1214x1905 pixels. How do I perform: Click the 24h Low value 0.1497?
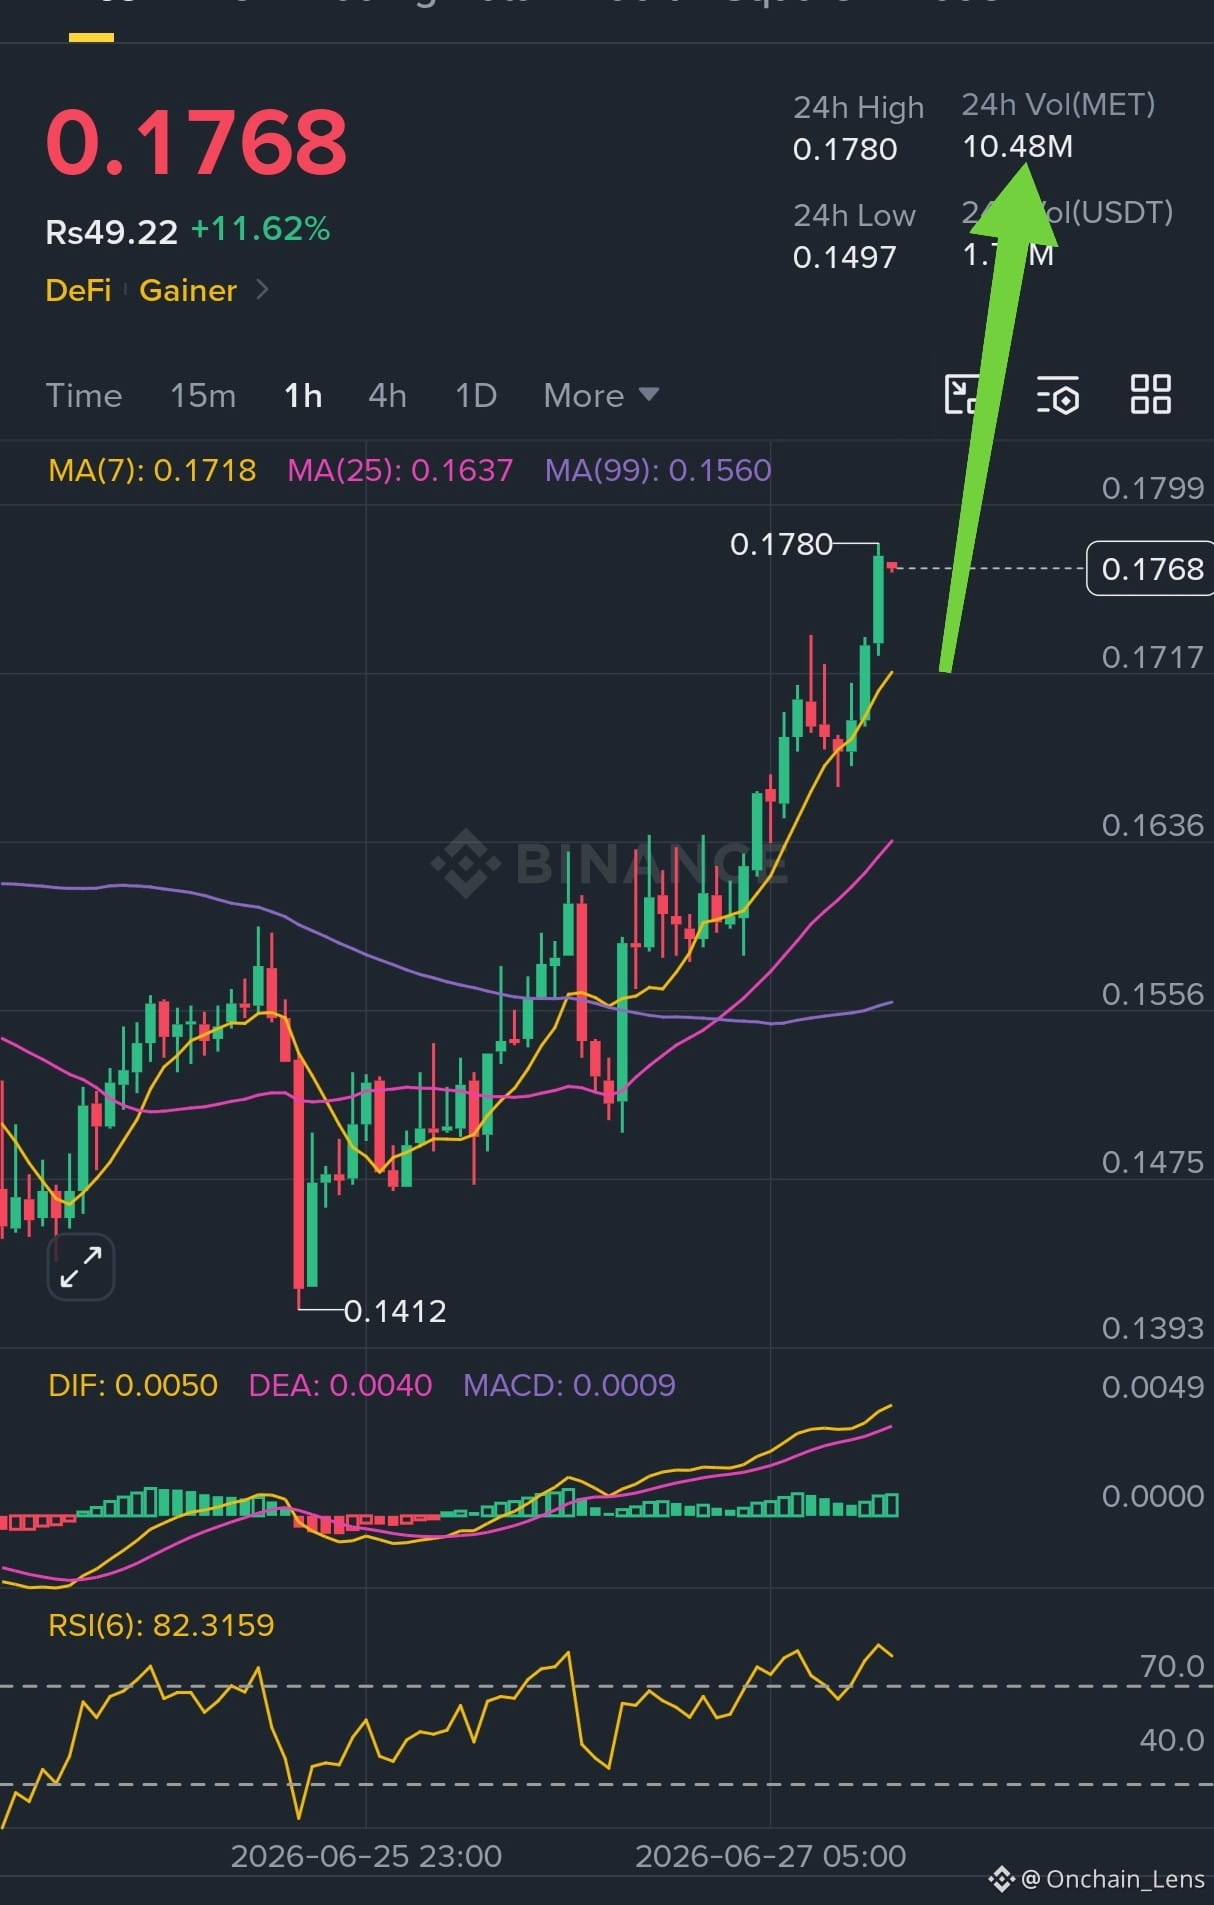tap(845, 258)
